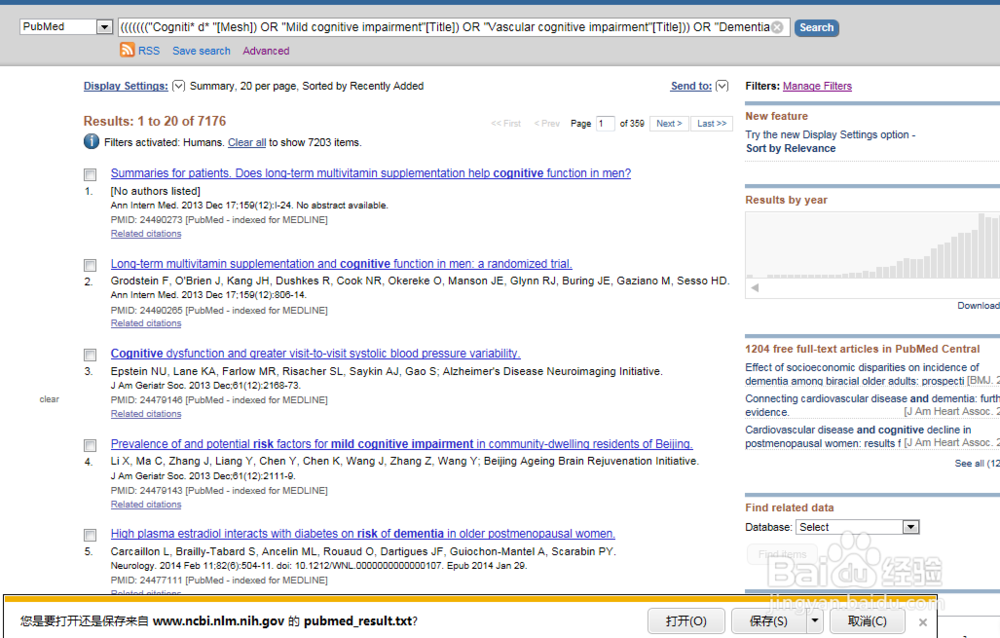Open the save button dropdown arrow in download bar
This screenshot has height=638, width=1000.
click(814, 620)
